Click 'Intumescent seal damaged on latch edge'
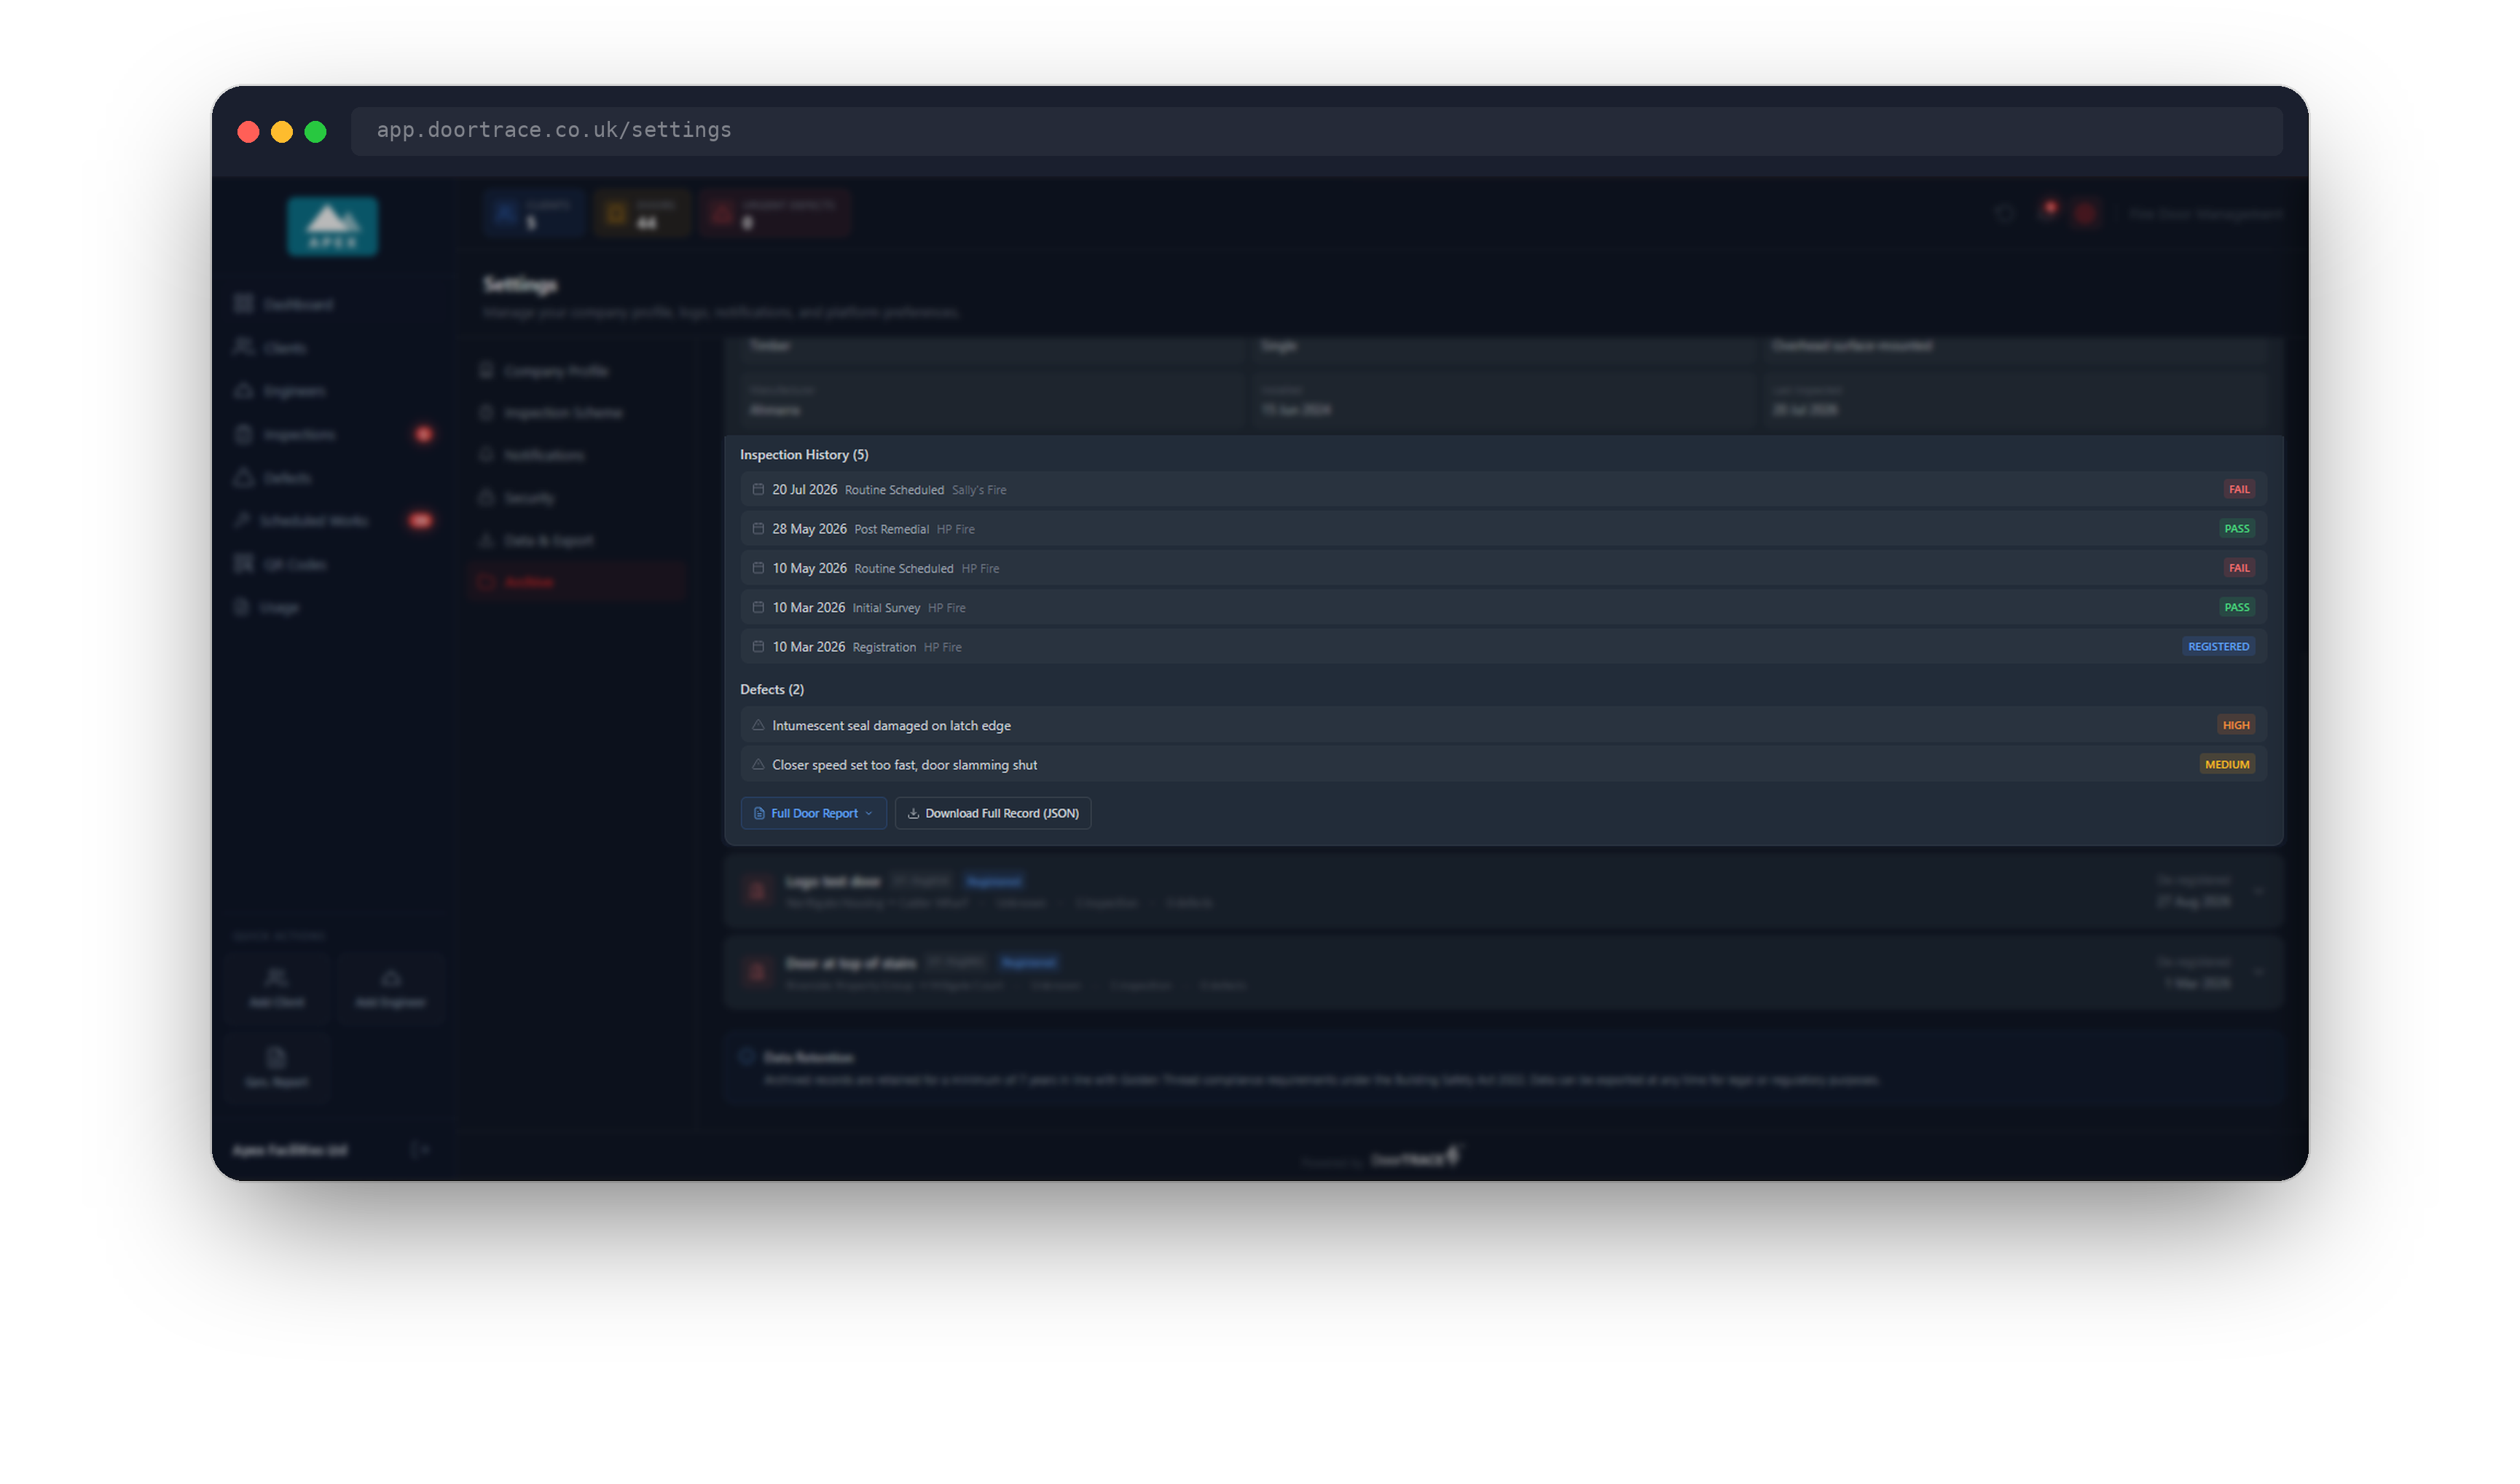Viewport: 2520px width, 1484px height. point(891,725)
